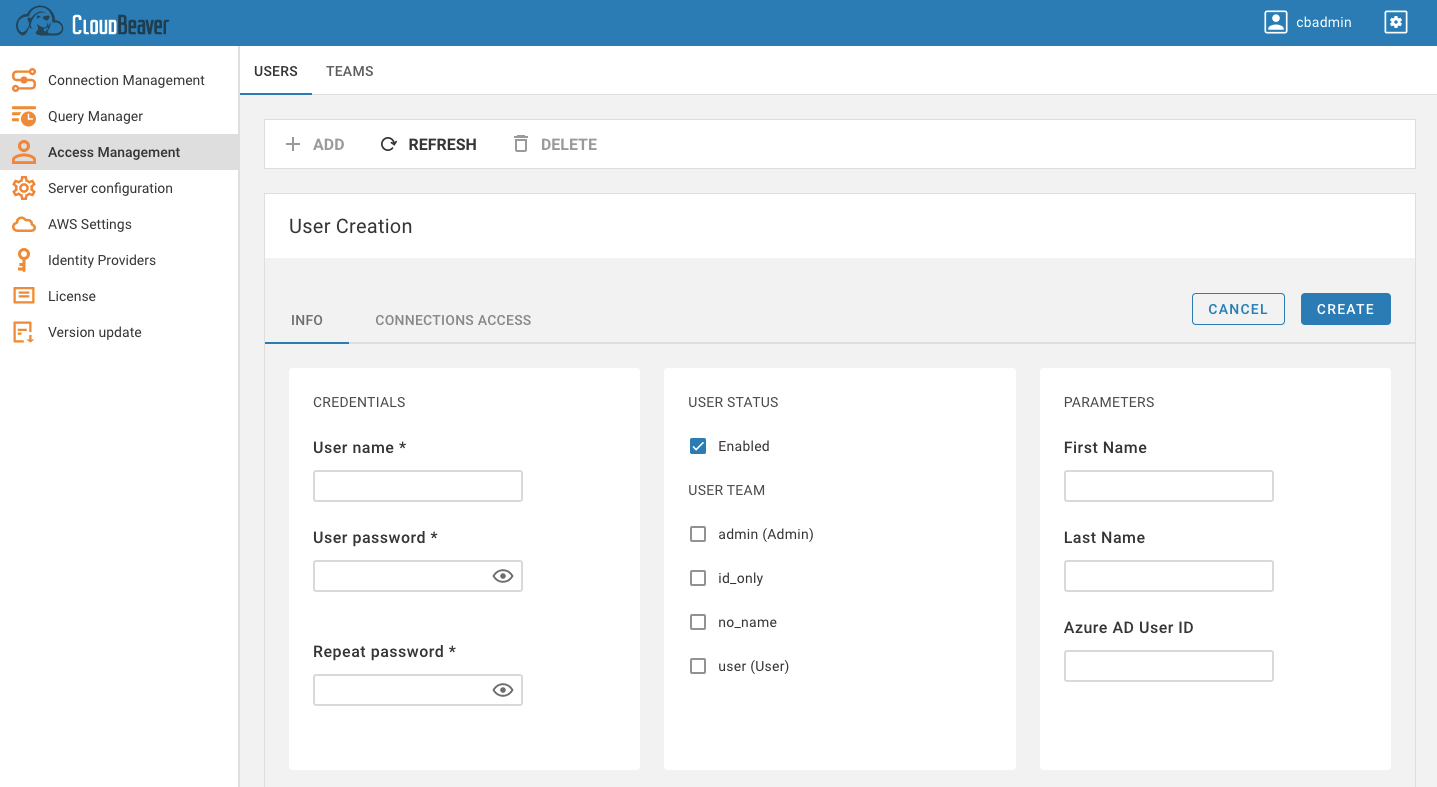1437x787 pixels.
Task: Check the id_only team box
Action: coord(698,577)
